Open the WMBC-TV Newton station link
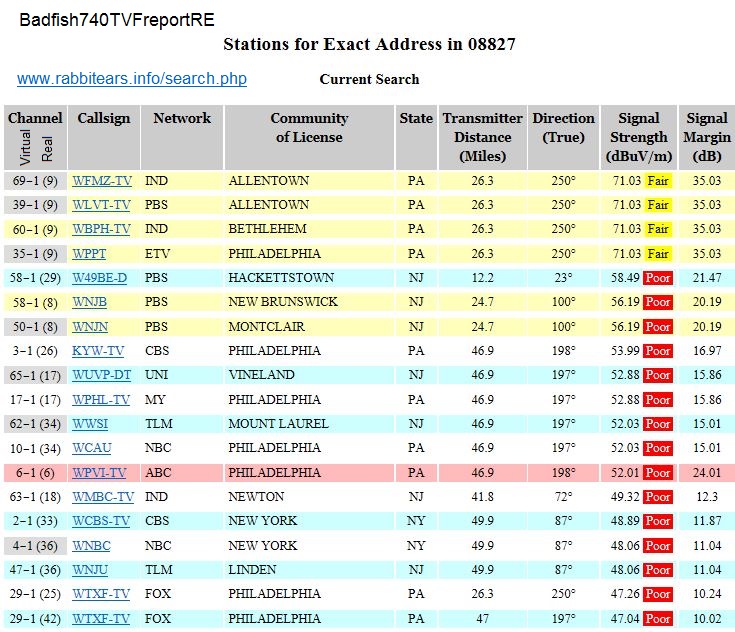 tap(102, 496)
